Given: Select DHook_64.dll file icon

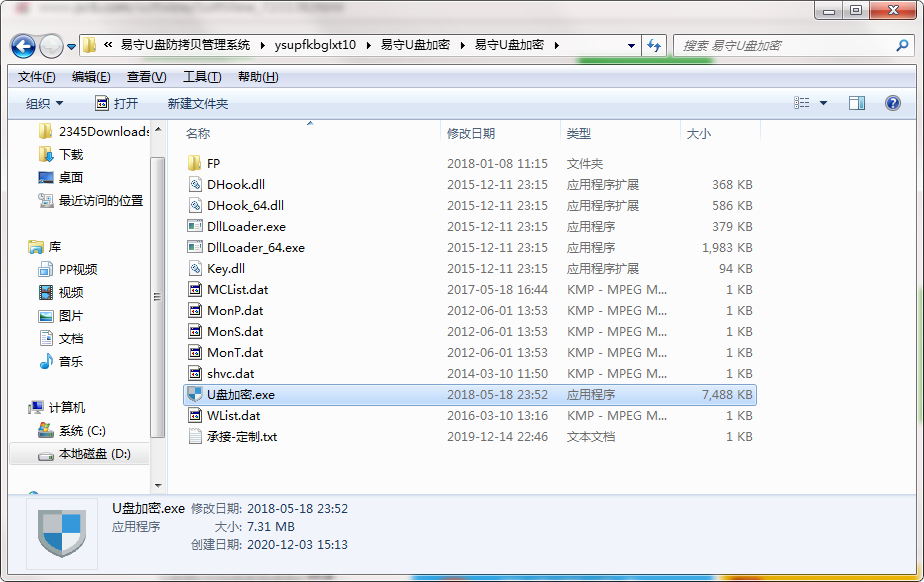Looking at the screenshot, I should (x=194, y=206).
